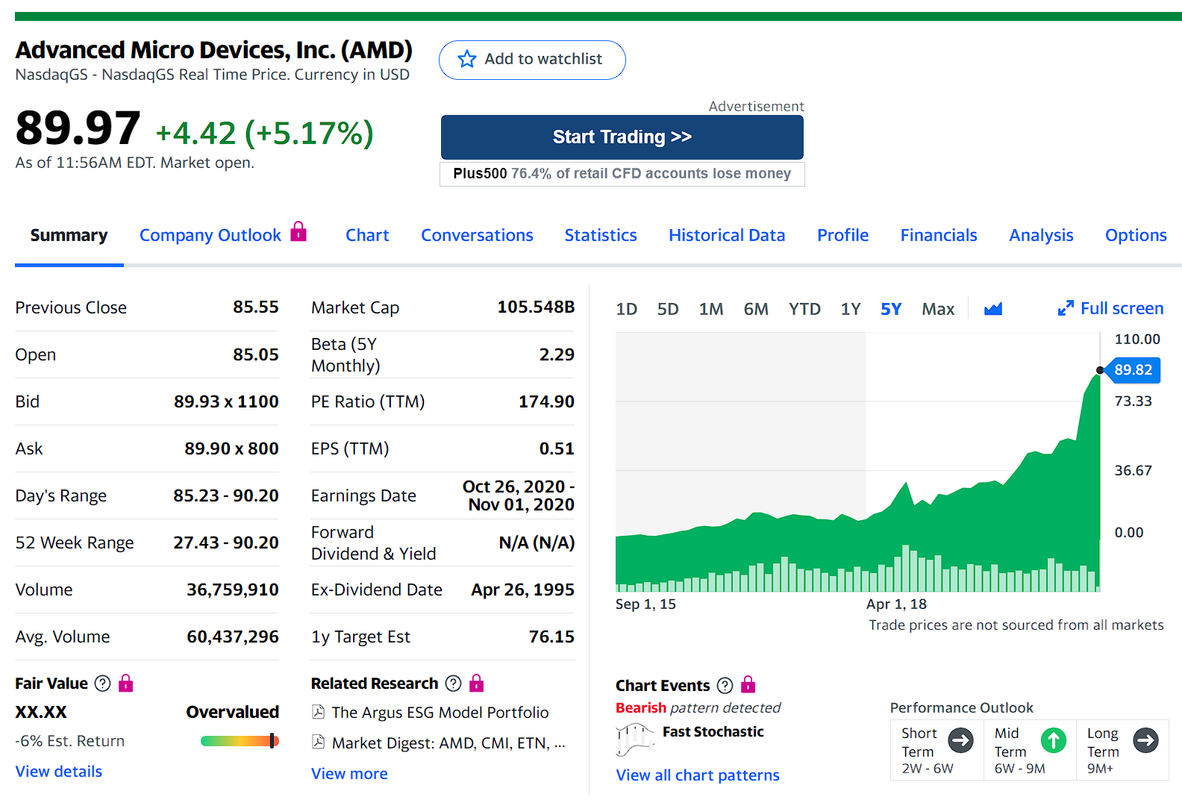The height and width of the screenshot is (800, 1182).
Task: Click the Related Research help question icon
Action: pos(453,683)
